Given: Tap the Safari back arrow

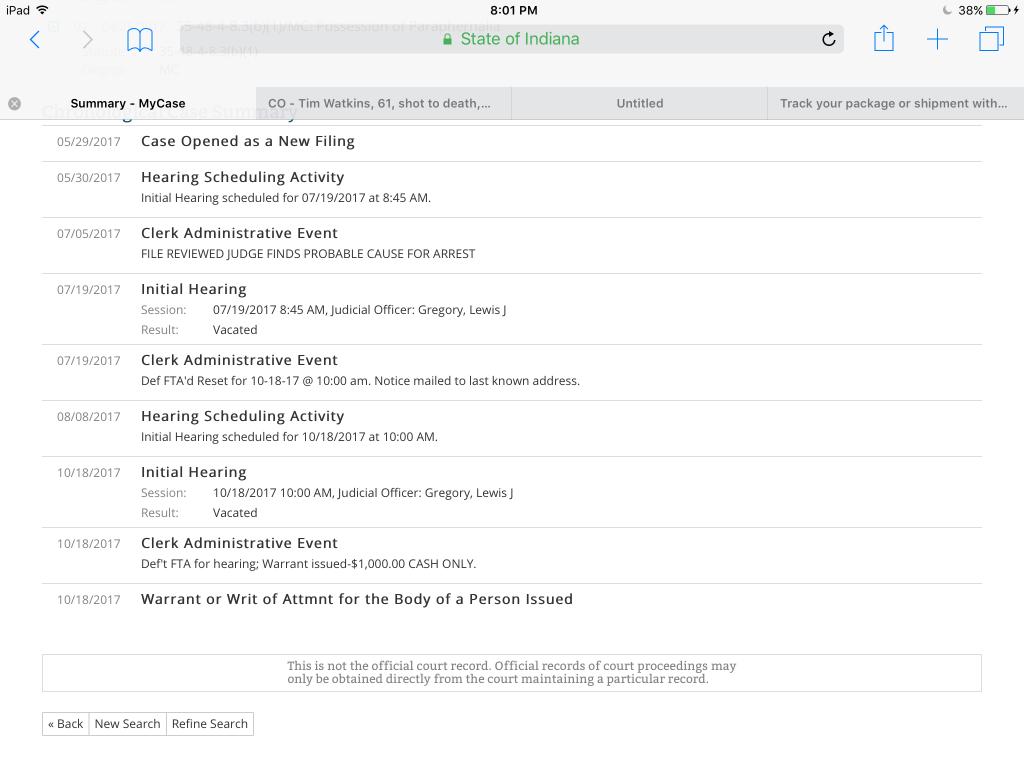Looking at the screenshot, I should point(35,40).
